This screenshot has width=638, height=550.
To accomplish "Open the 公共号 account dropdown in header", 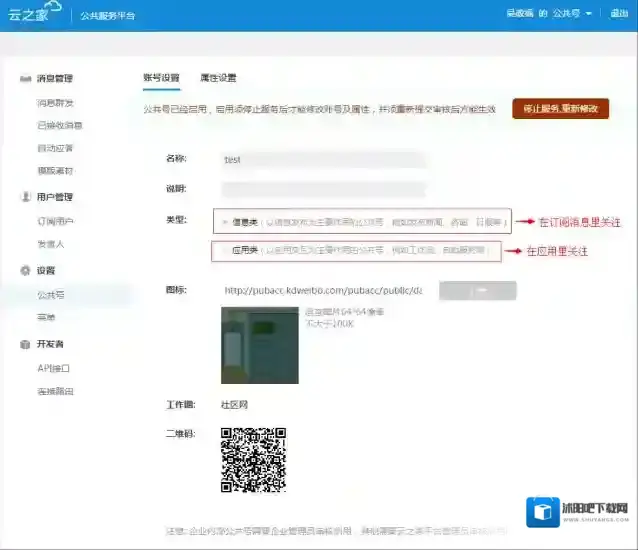I will point(572,13).
